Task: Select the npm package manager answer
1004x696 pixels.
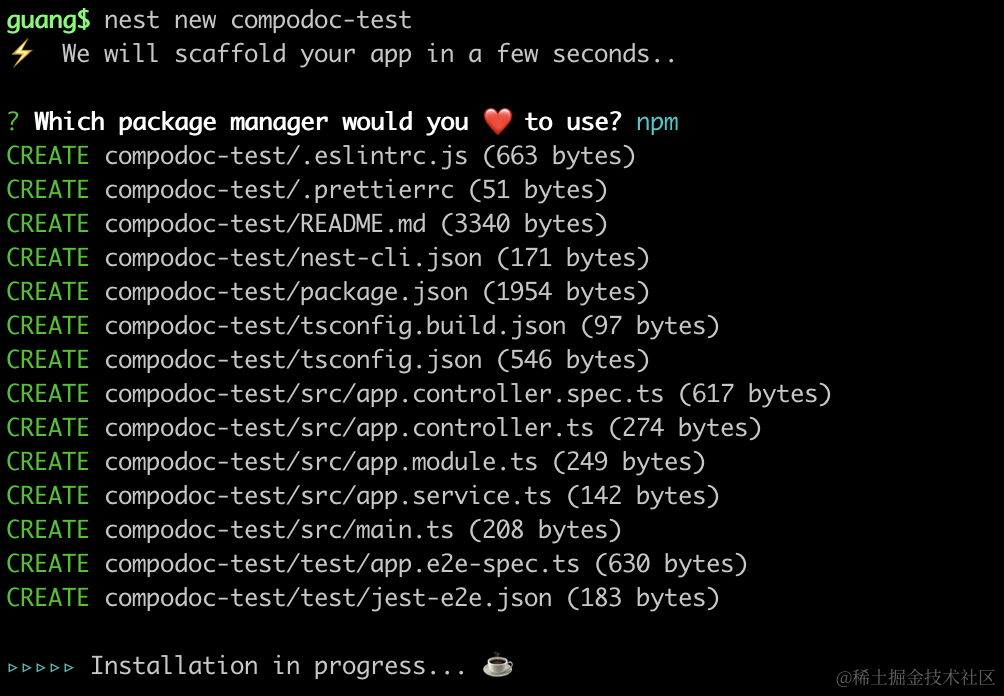Action: pyautogui.click(x=657, y=122)
